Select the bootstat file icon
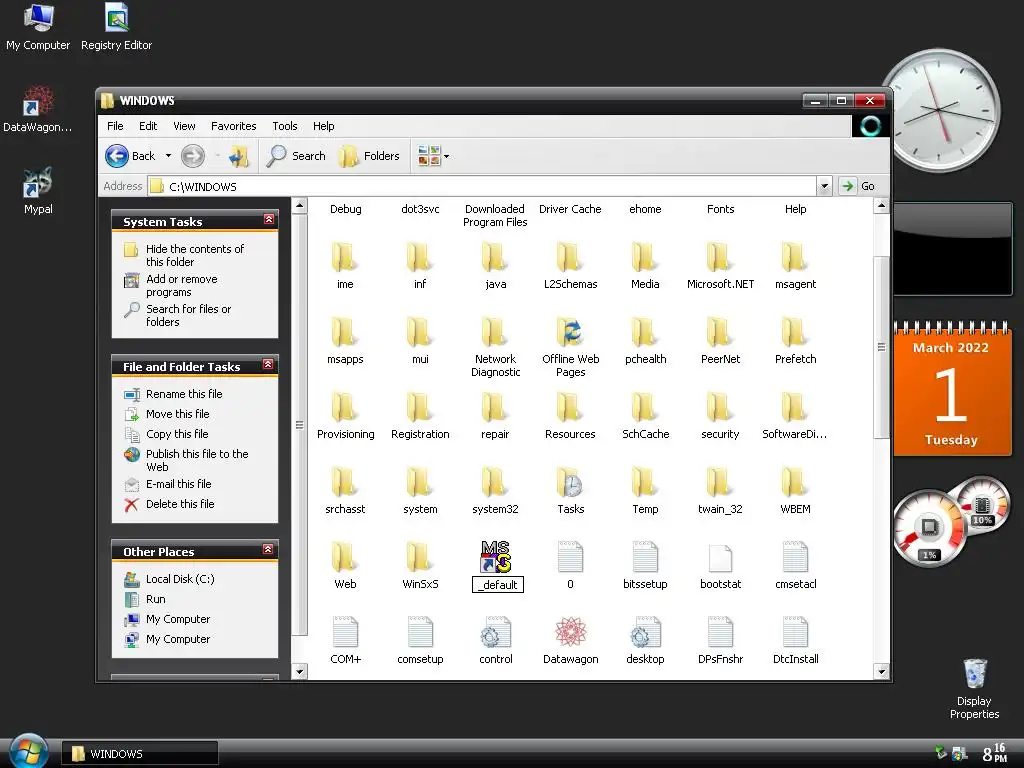The image size is (1024, 768). [x=720, y=558]
